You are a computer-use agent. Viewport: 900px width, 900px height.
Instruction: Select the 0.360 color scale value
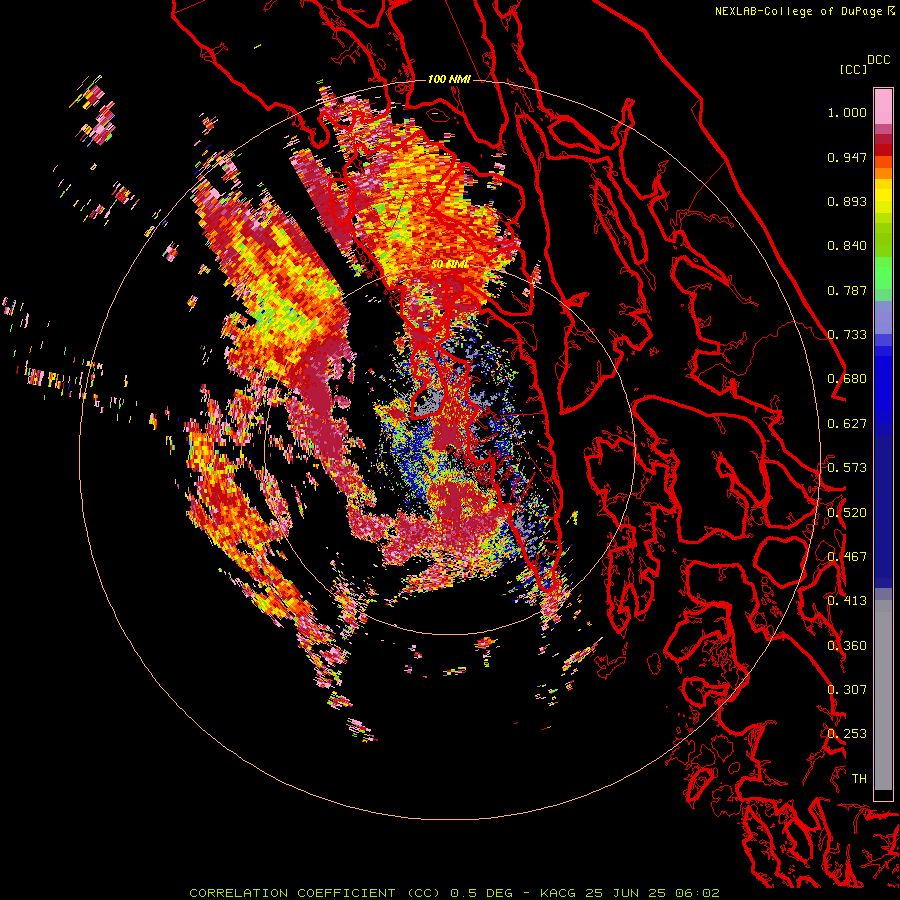847,646
